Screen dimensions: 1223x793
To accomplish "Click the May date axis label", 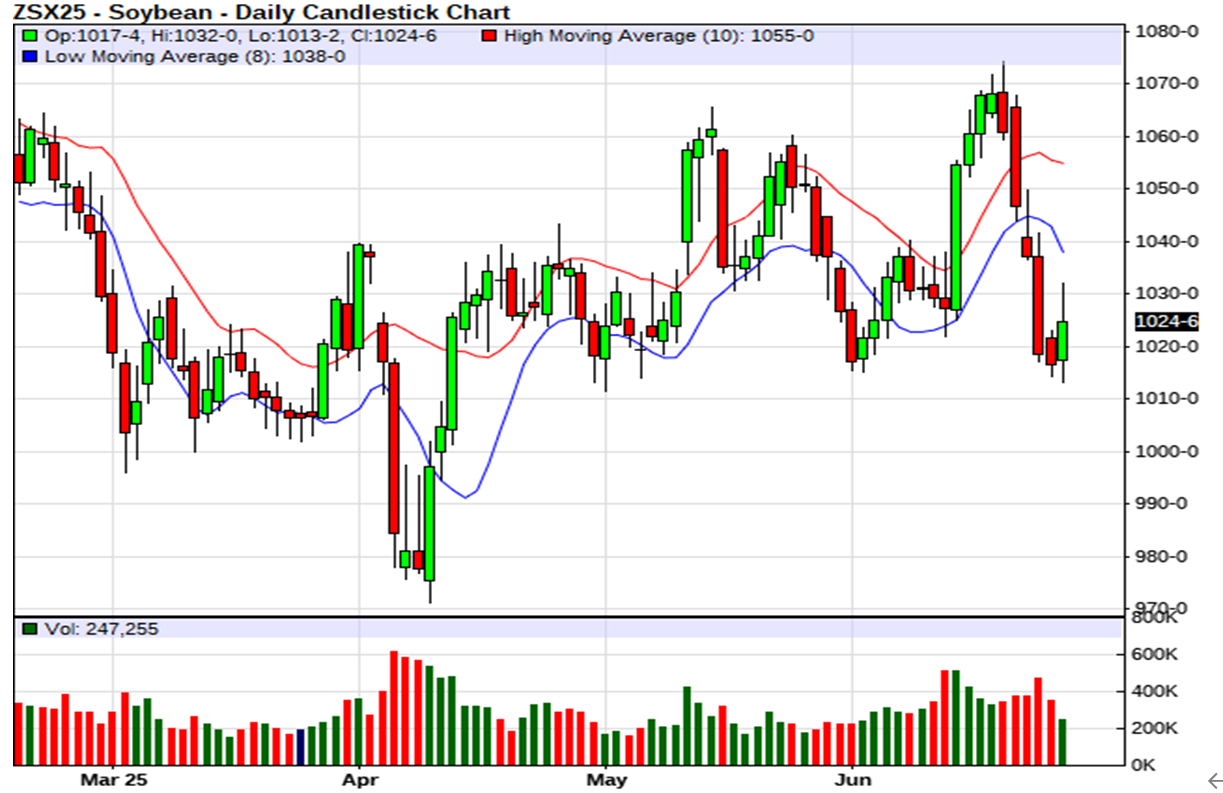I will tap(606, 778).
